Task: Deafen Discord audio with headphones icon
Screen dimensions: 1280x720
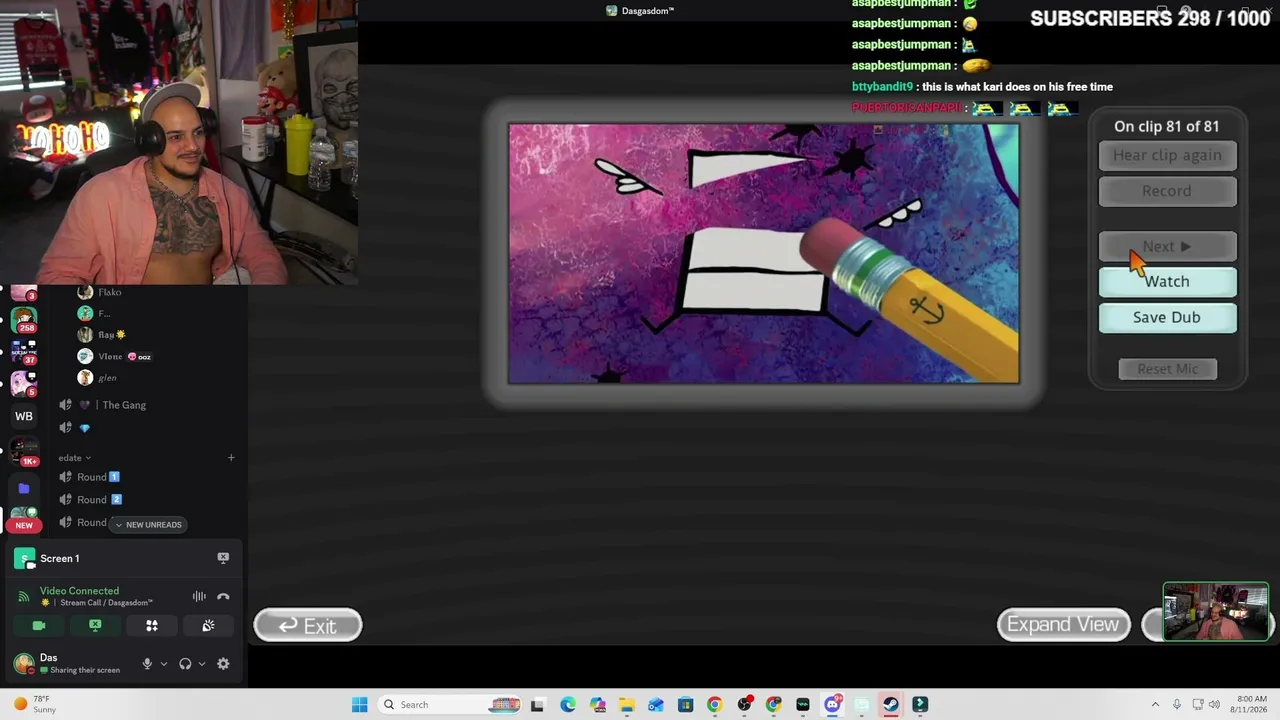Action: (185, 664)
